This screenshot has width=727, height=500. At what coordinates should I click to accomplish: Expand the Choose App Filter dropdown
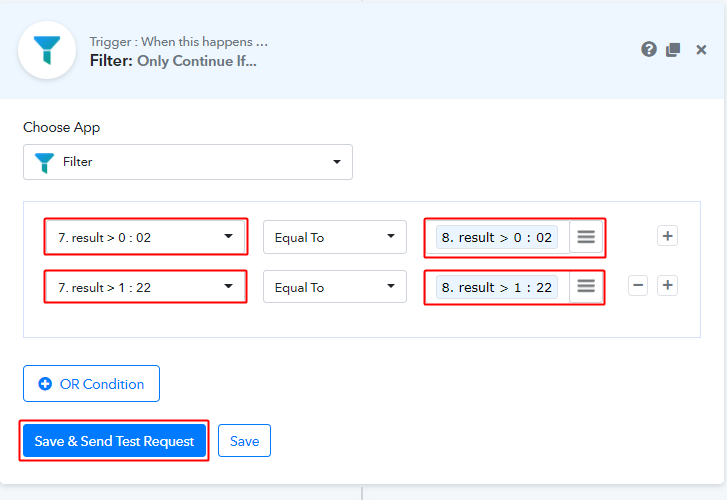188,162
